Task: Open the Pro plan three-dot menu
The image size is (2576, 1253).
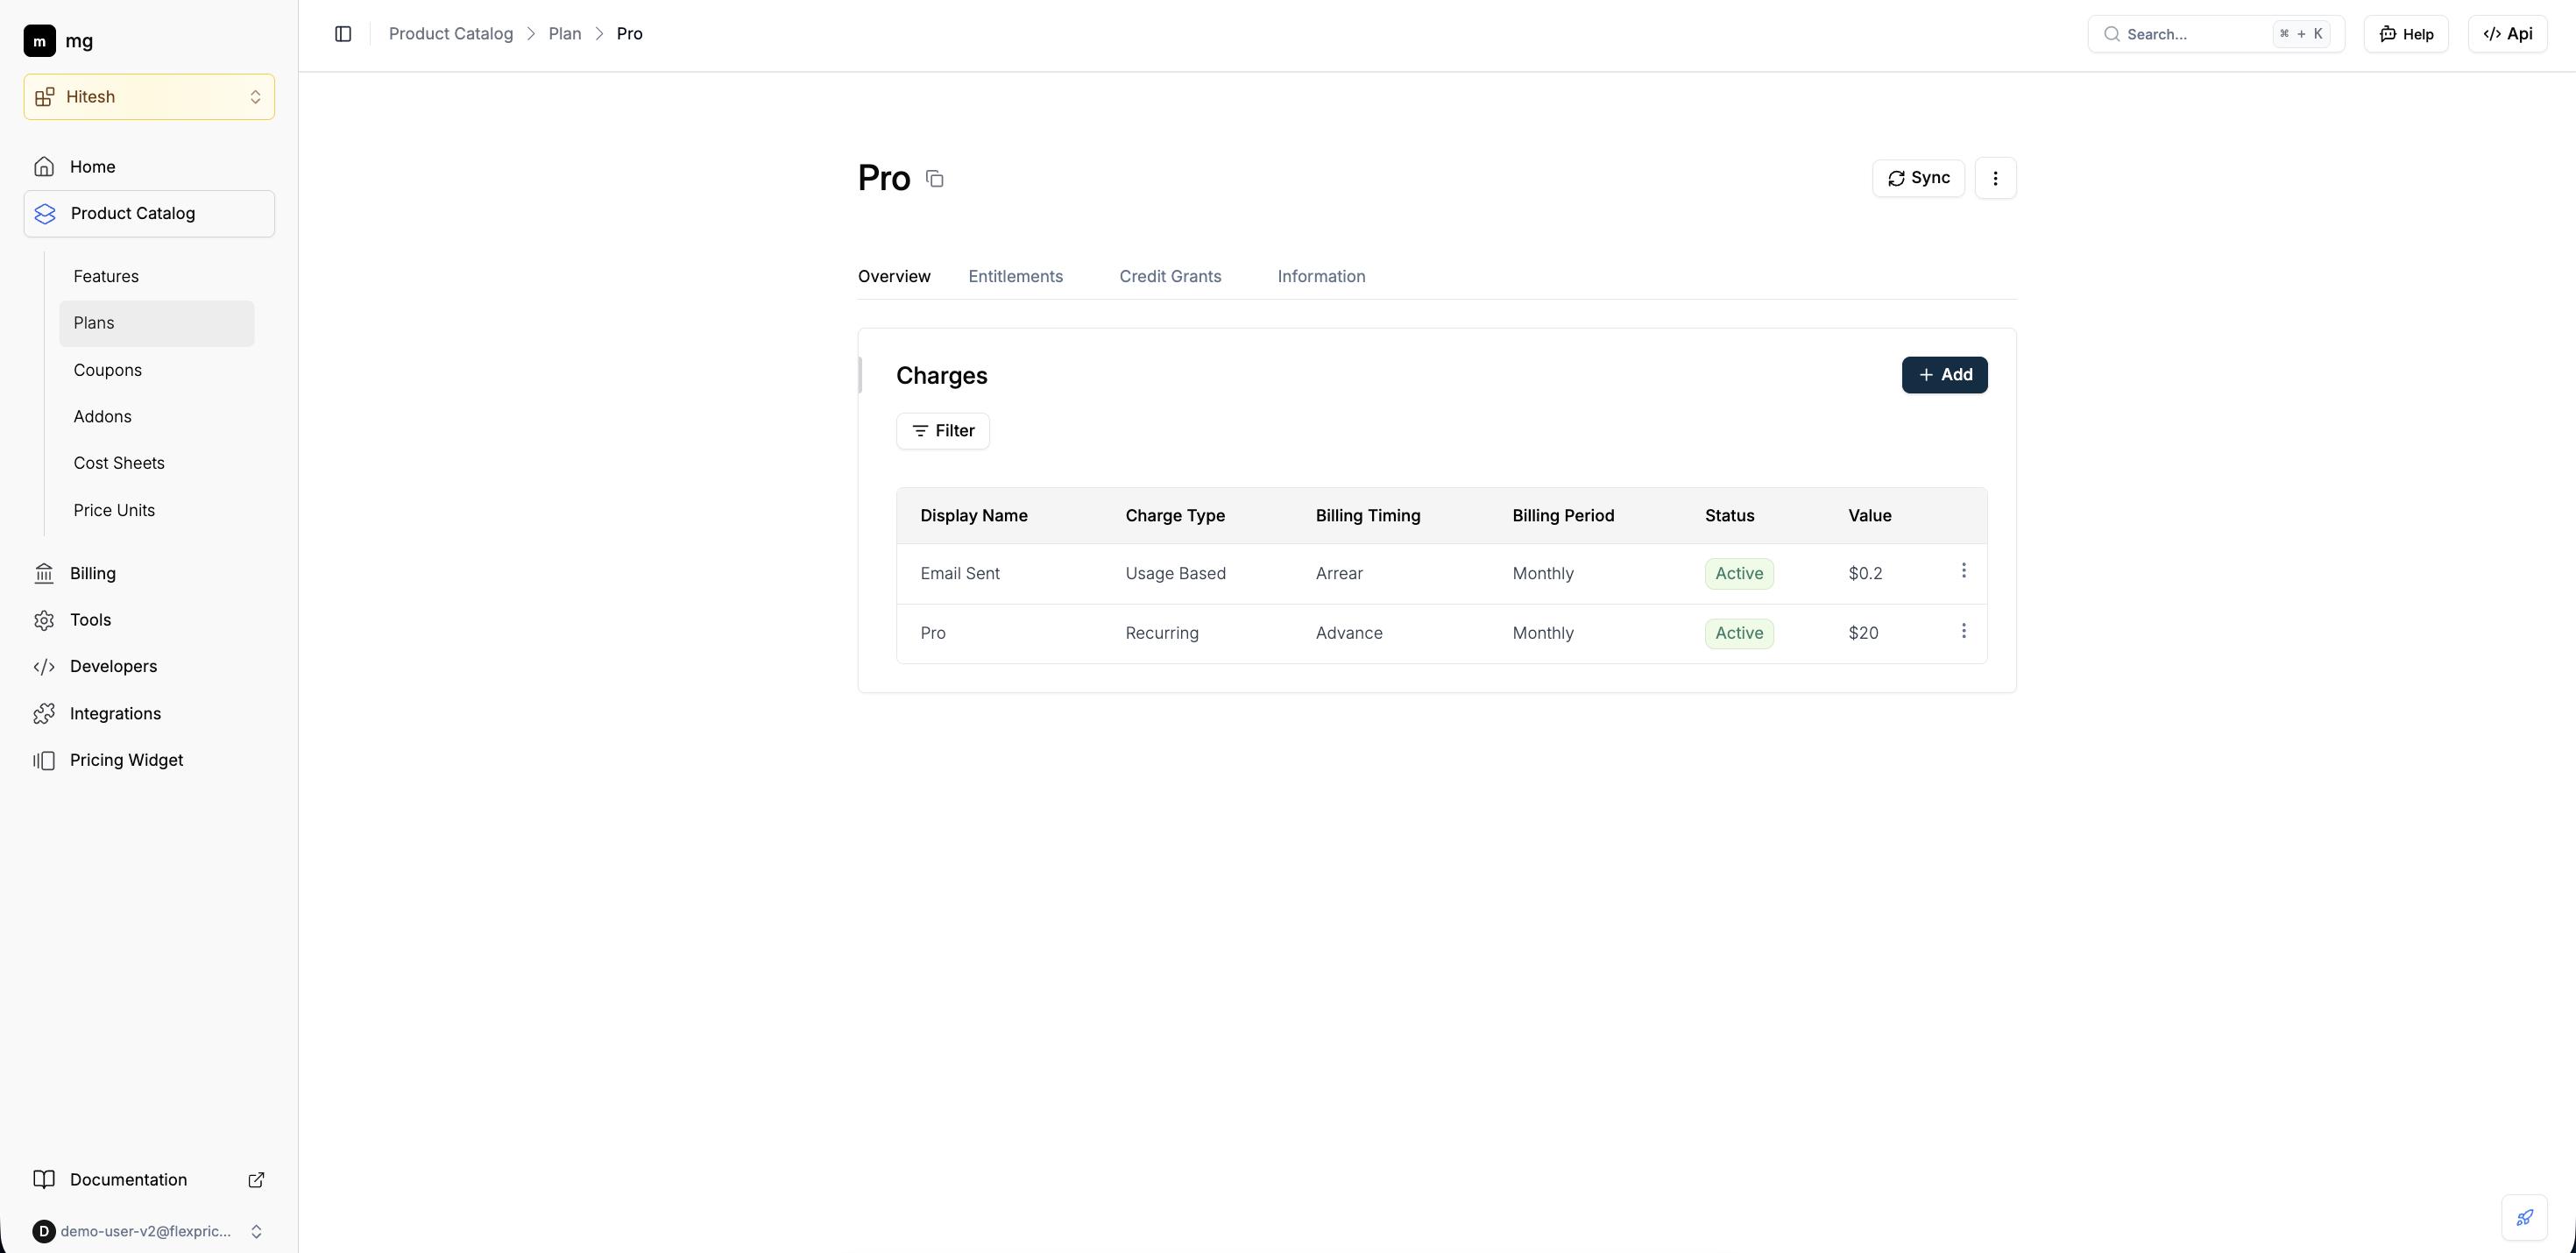Action: (x=1995, y=178)
